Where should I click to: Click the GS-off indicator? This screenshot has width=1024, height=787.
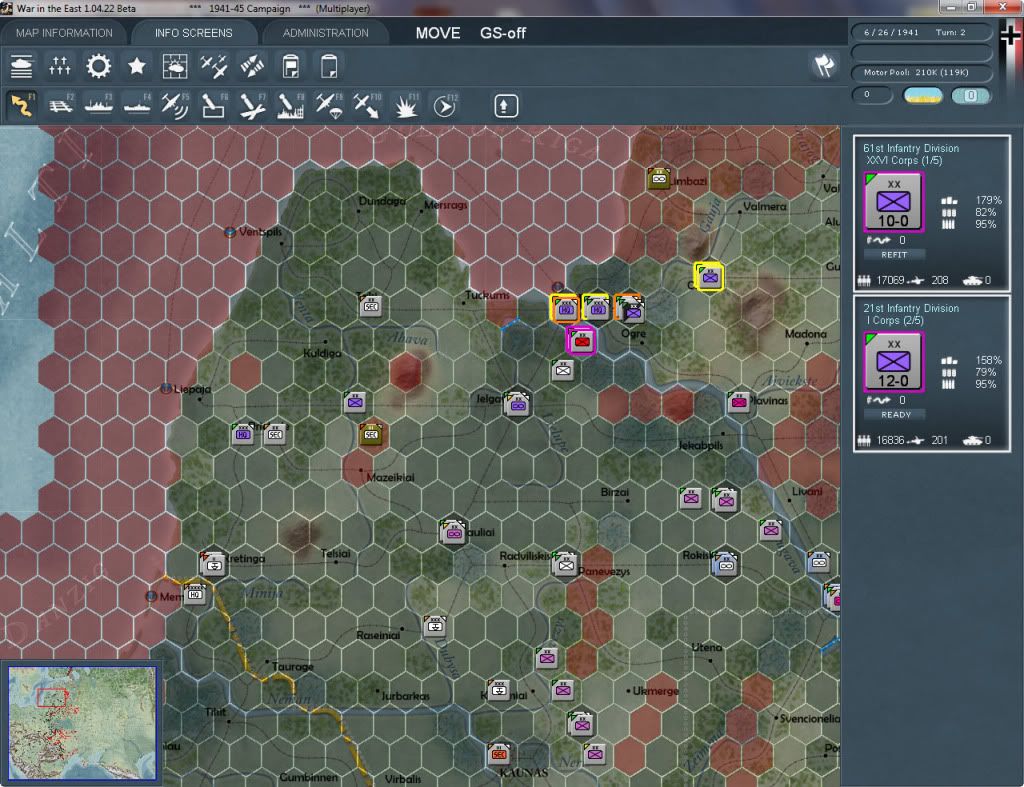[503, 33]
